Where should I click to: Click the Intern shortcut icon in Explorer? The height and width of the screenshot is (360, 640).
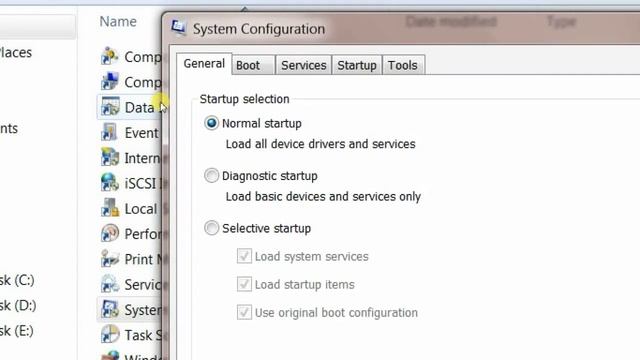point(110,158)
